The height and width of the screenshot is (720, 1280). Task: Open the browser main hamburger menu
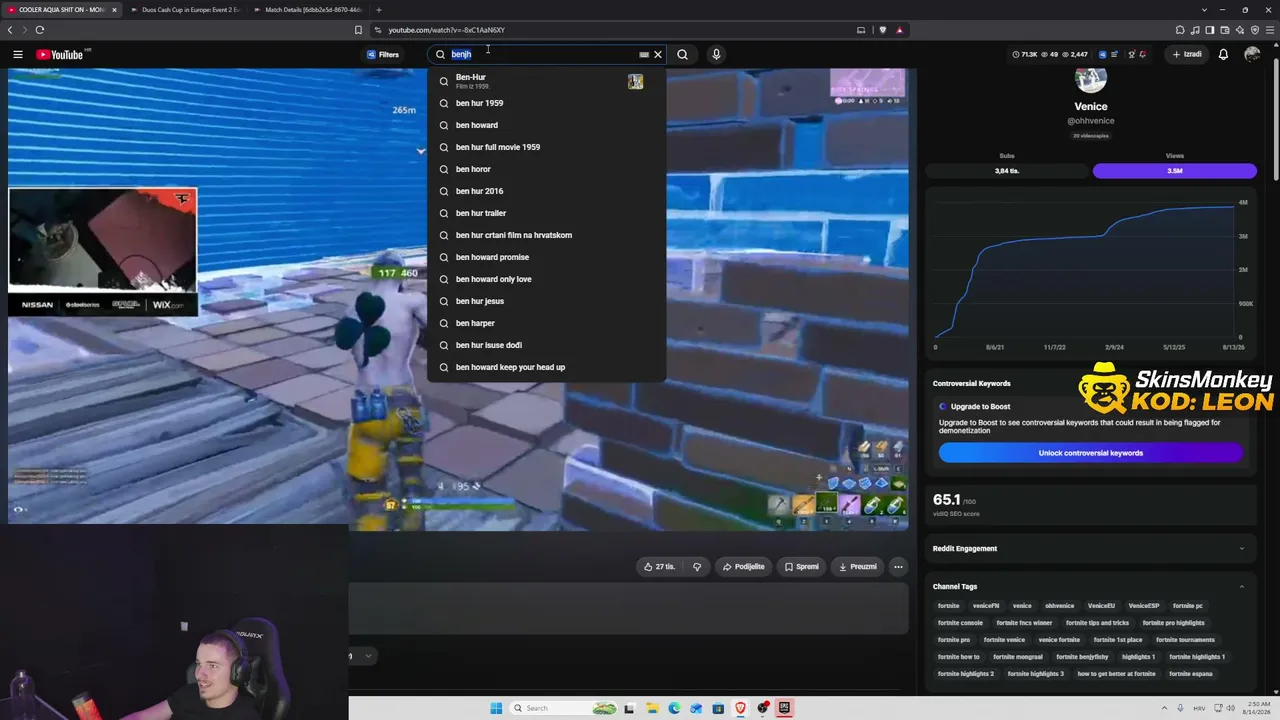point(1270,30)
